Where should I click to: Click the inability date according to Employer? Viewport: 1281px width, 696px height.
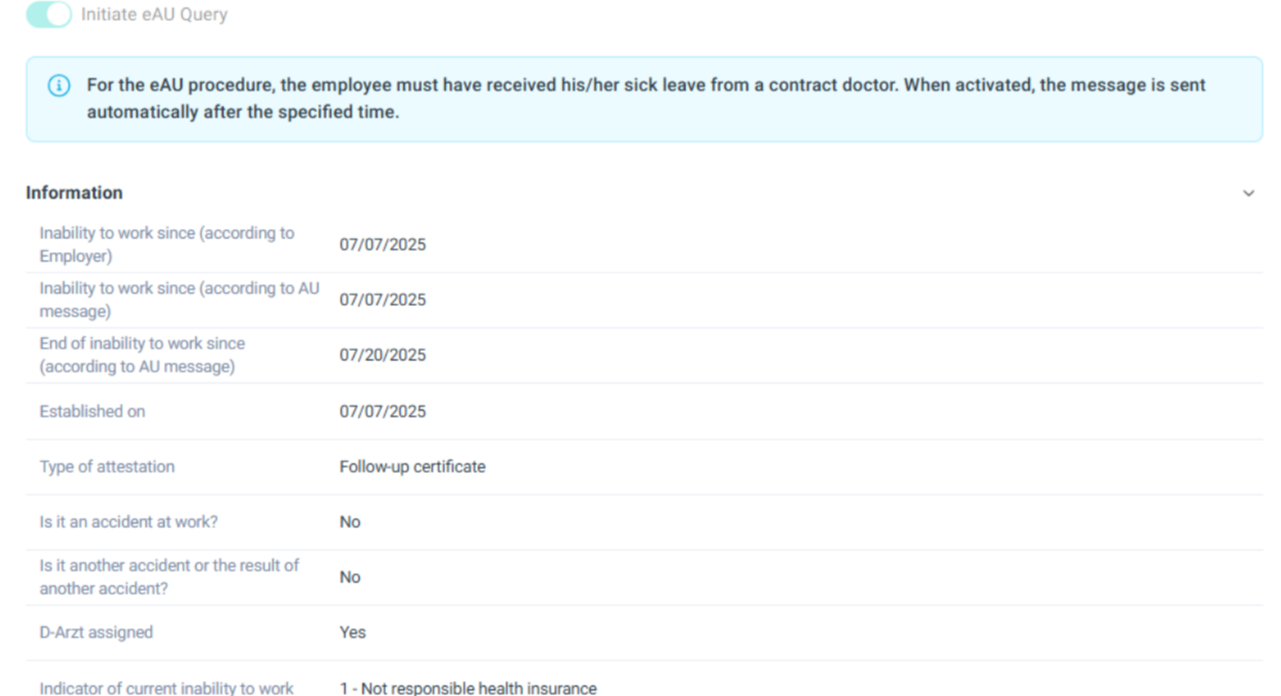click(x=382, y=245)
